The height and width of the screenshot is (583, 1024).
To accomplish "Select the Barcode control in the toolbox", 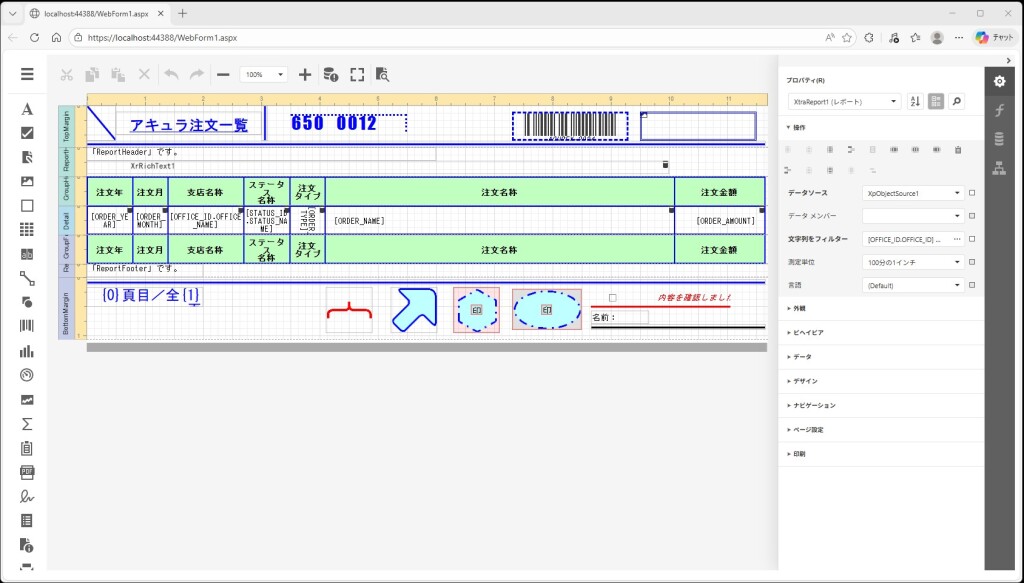I will tap(27, 326).
